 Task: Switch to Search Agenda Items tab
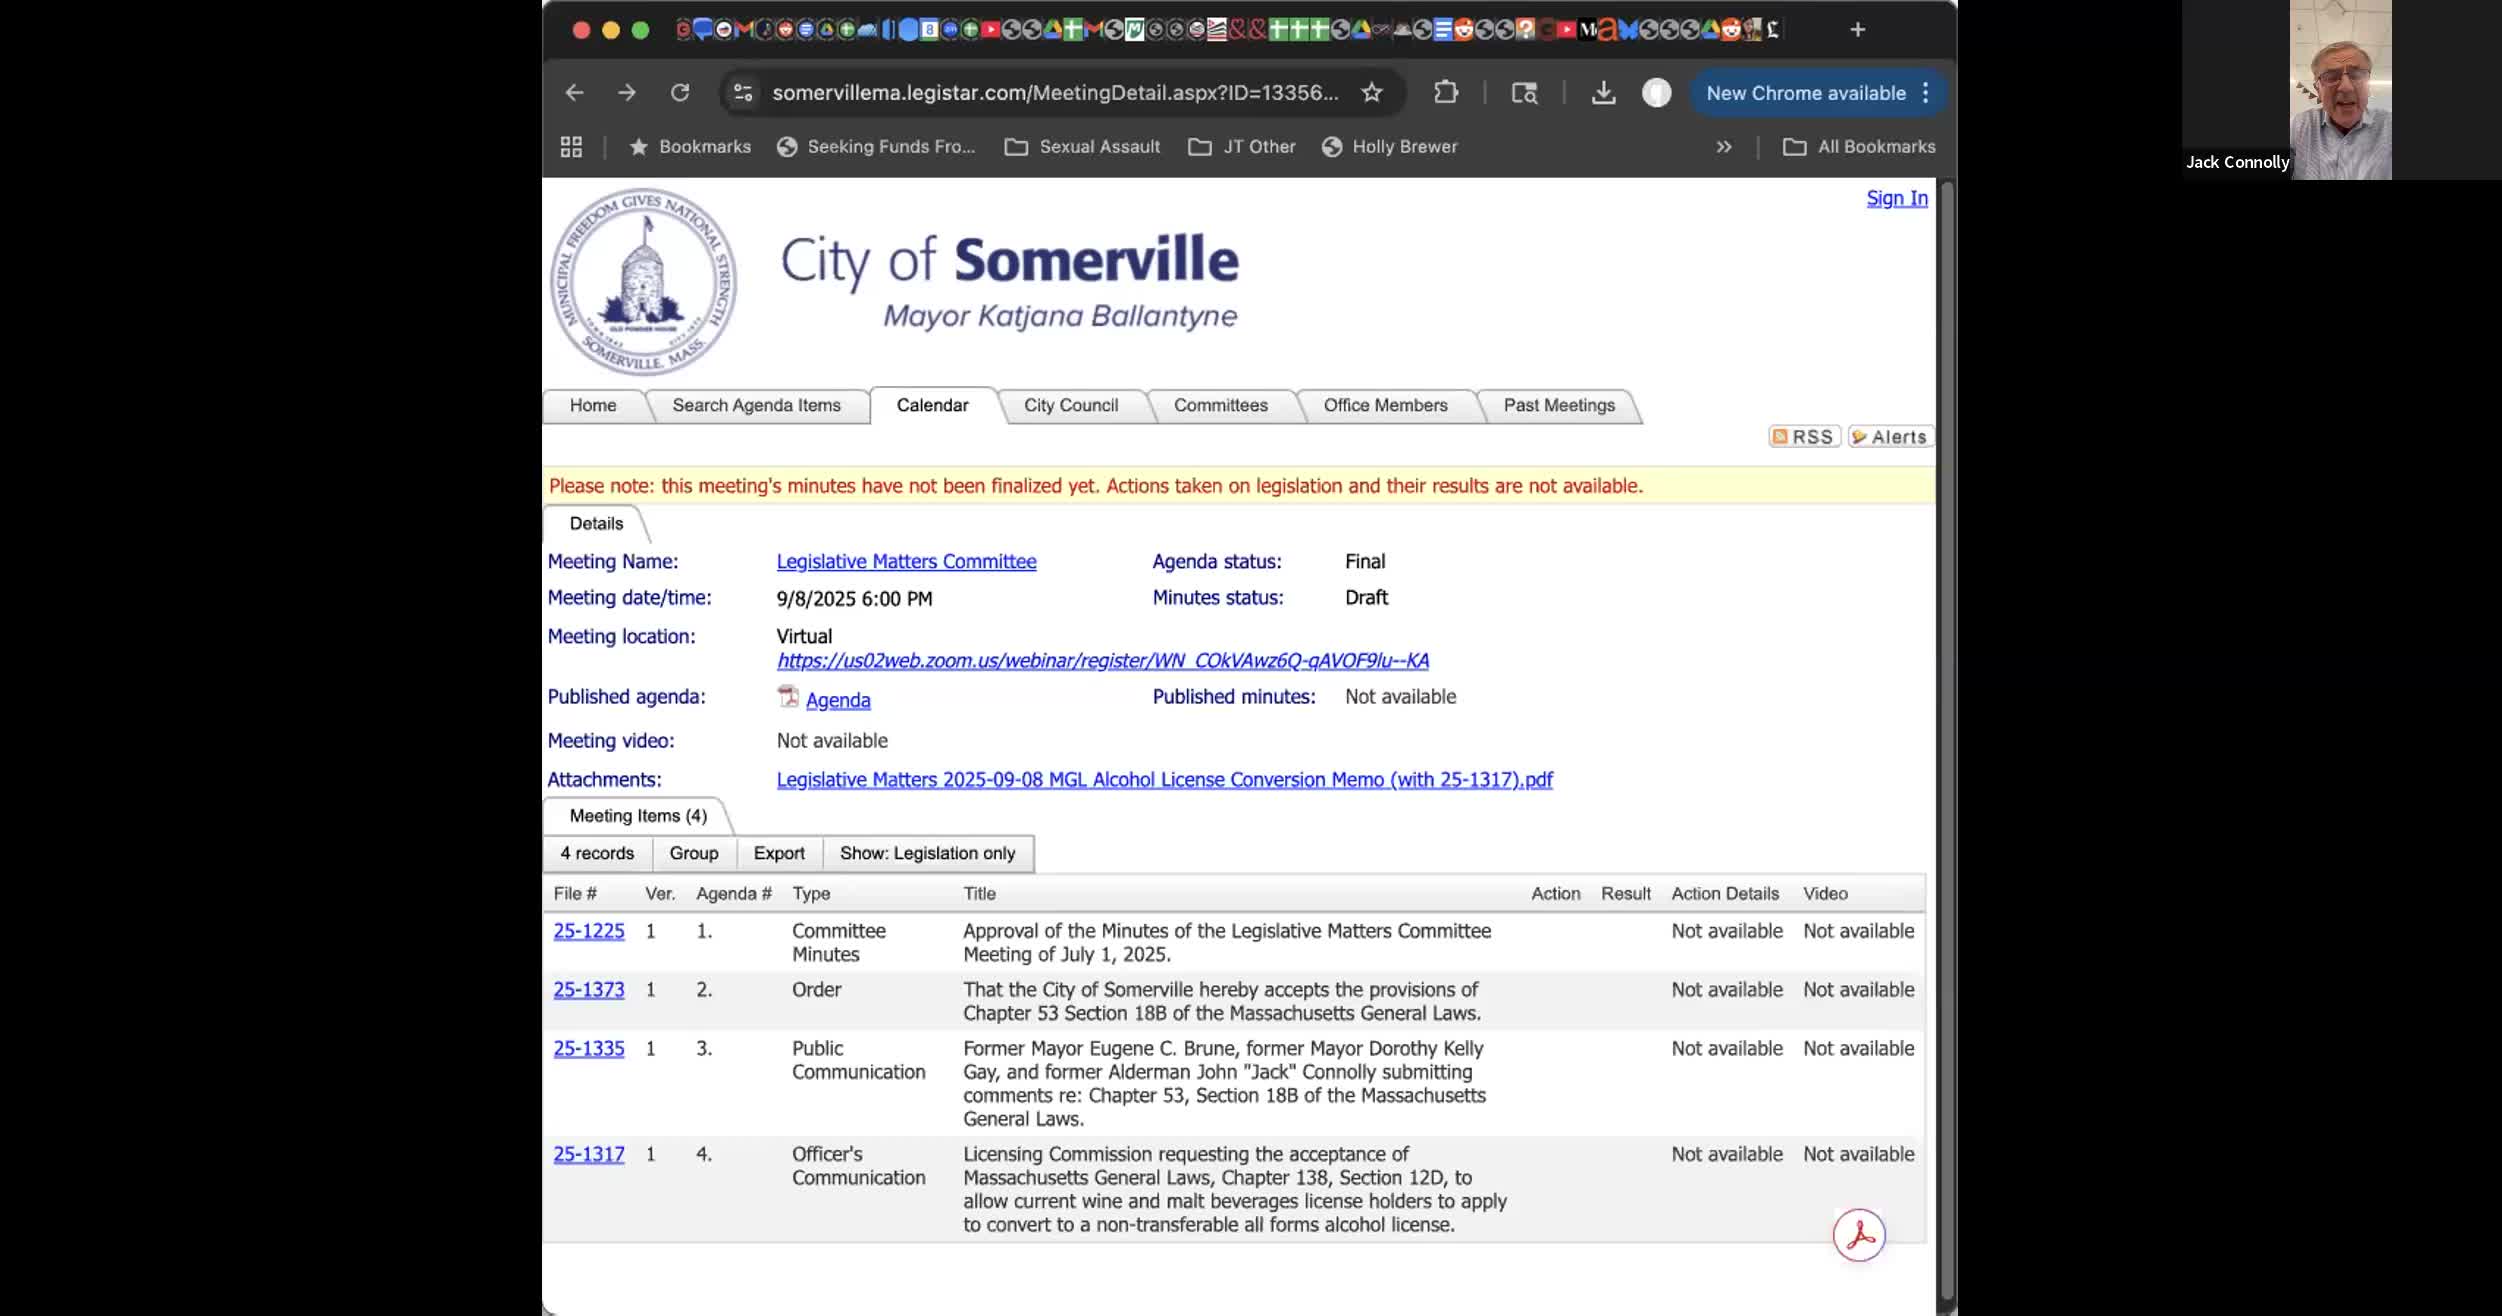[x=757, y=405]
